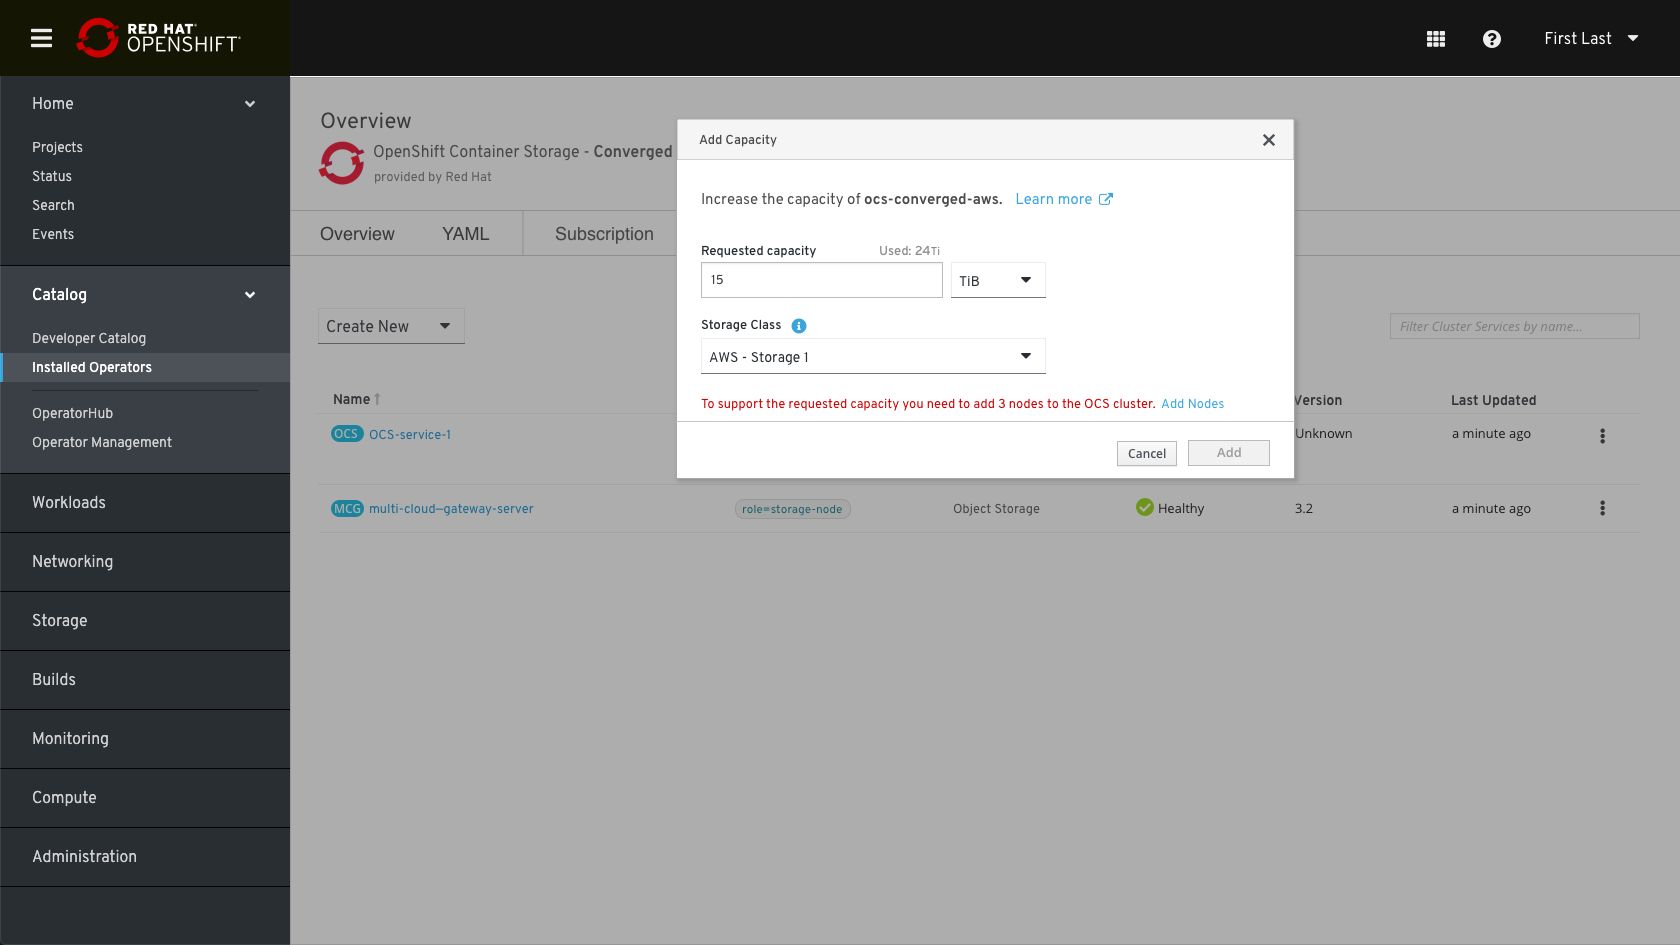Sort by Last Updated column header
Image resolution: width=1680 pixels, height=945 pixels.
[x=1493, y=400]
